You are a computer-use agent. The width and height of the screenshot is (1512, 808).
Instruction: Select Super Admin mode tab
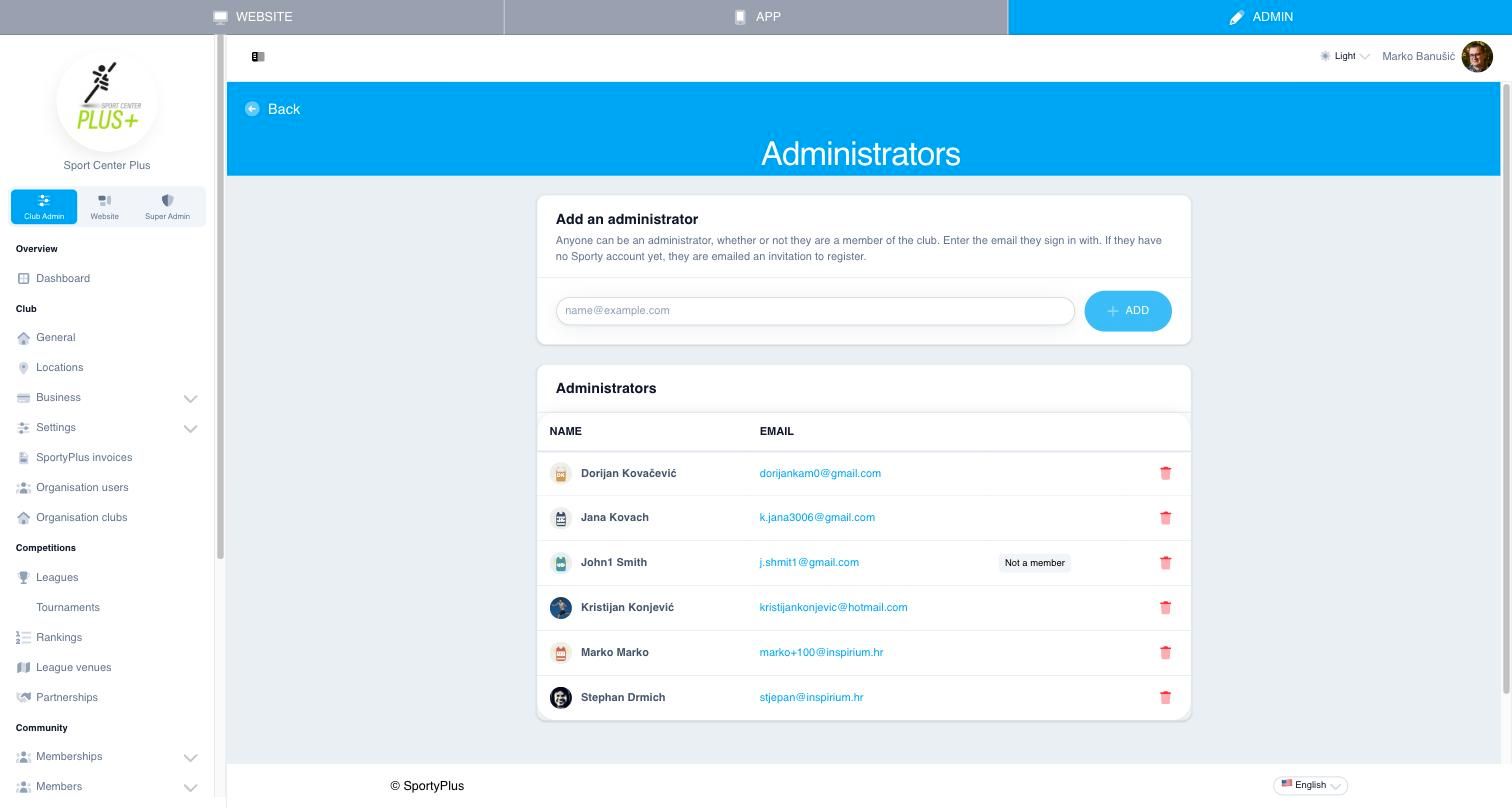[167, 207]
